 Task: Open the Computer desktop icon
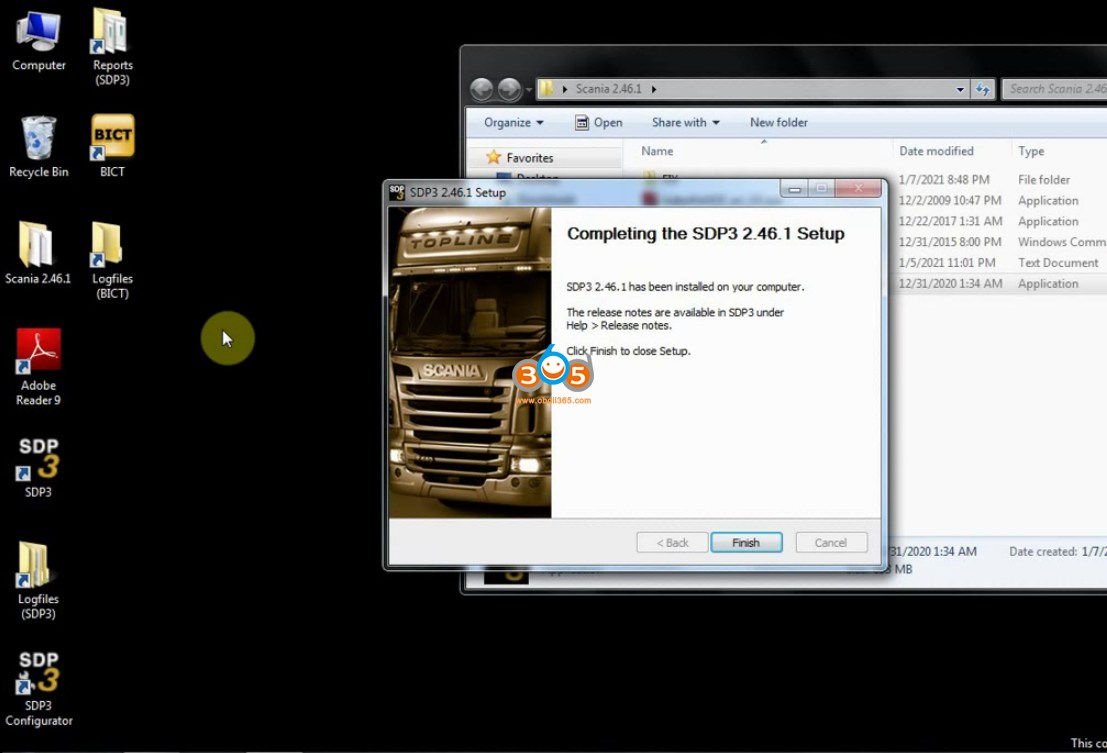(x=38, y=42)
